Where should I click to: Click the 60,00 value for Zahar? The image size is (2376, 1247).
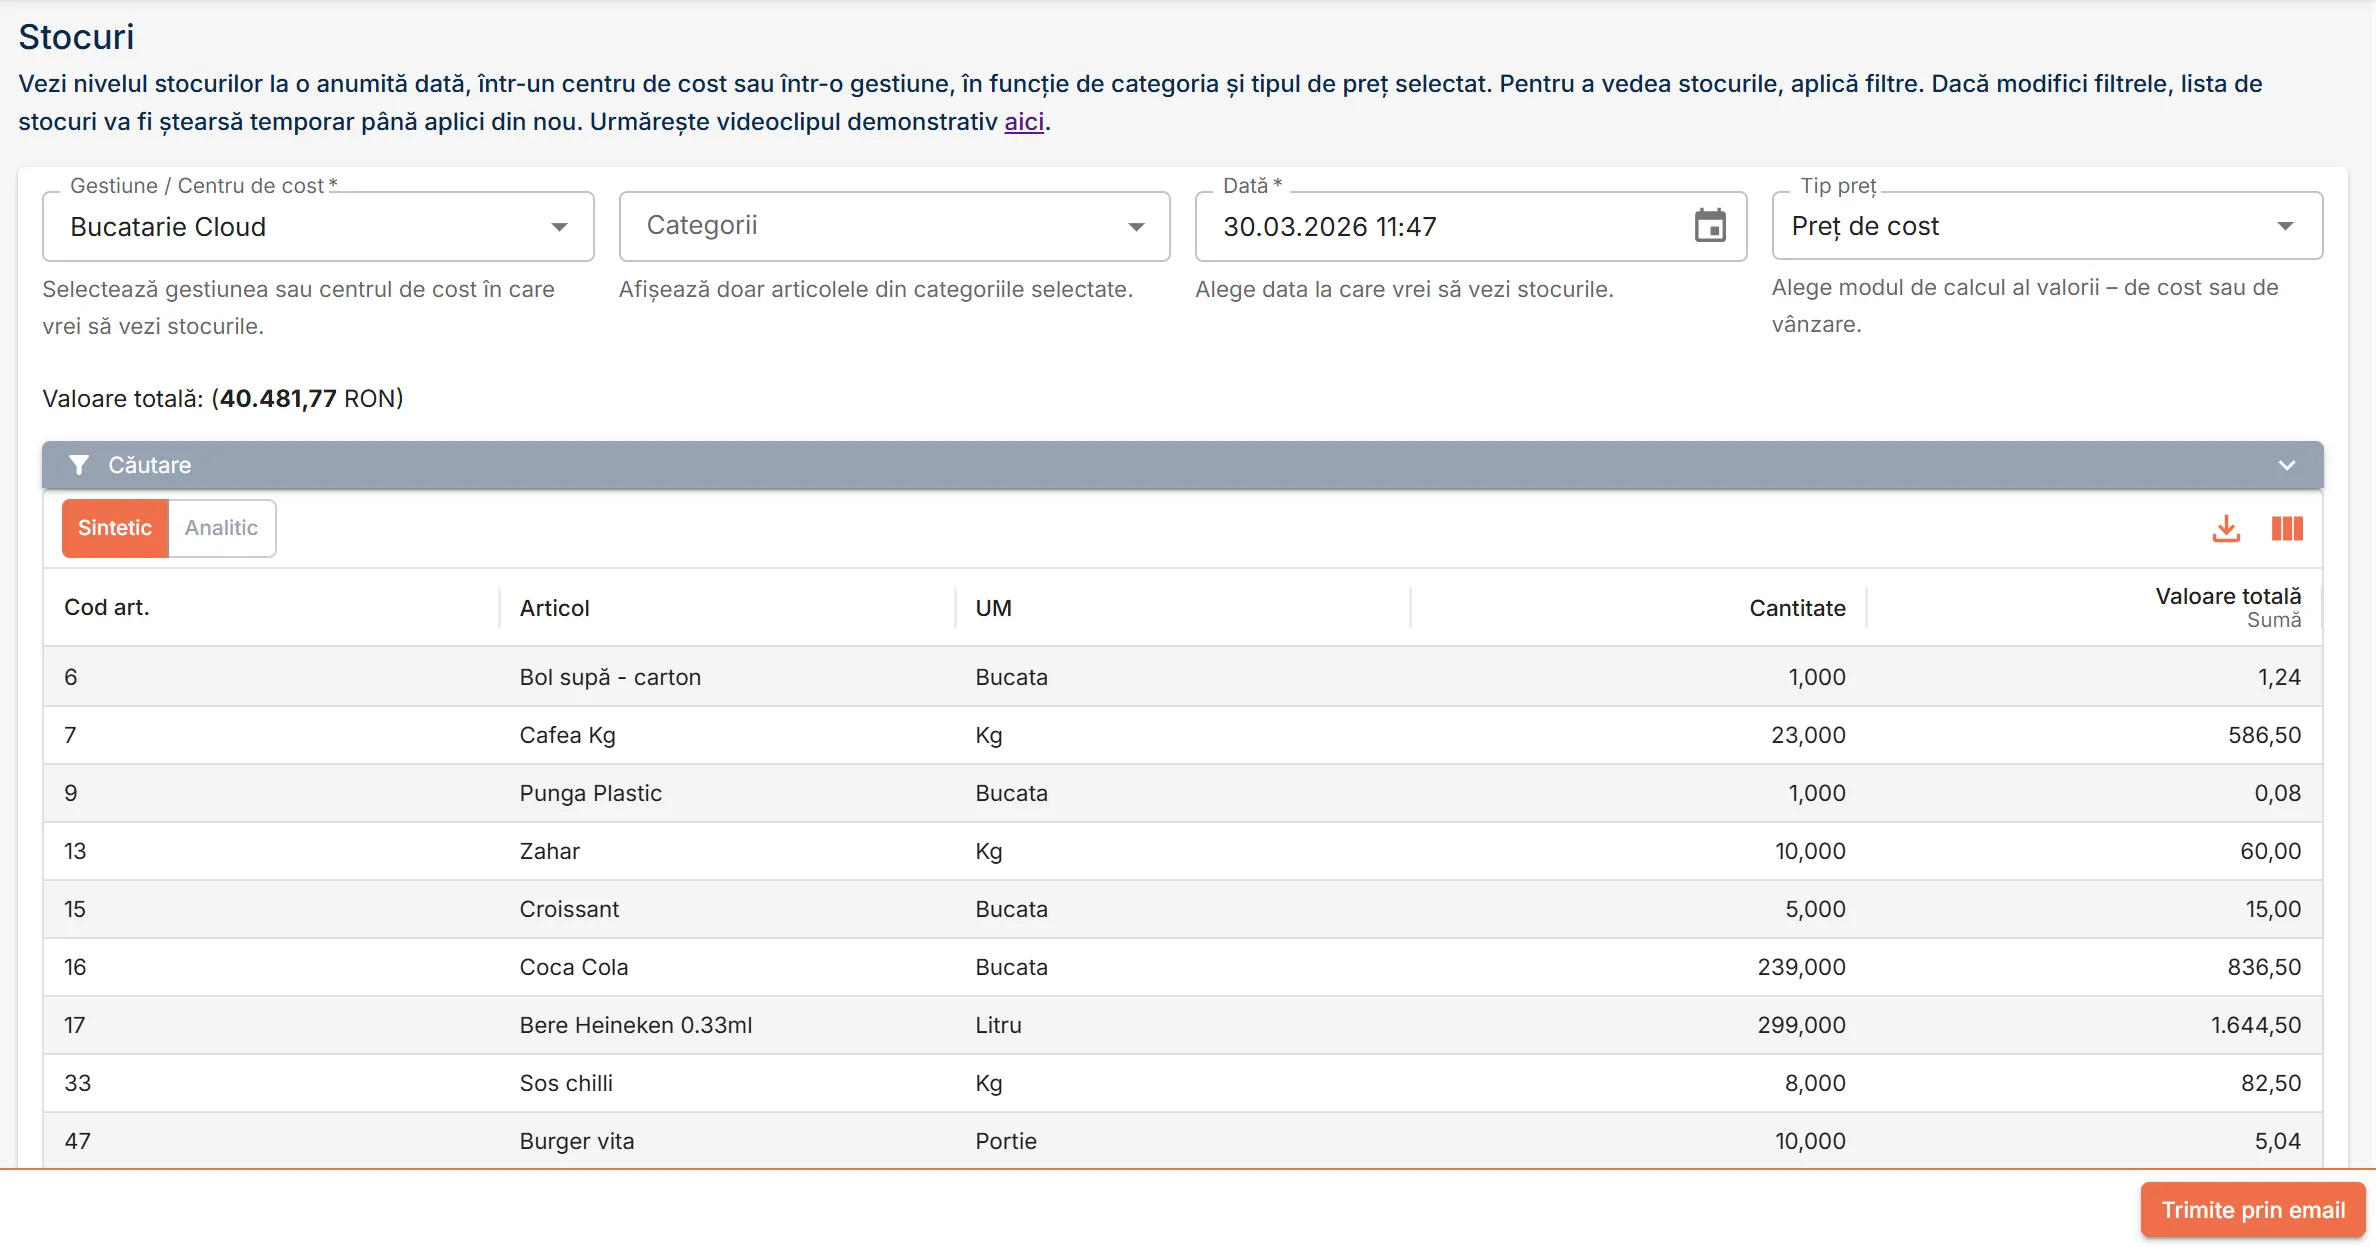tap(2270, 851)
